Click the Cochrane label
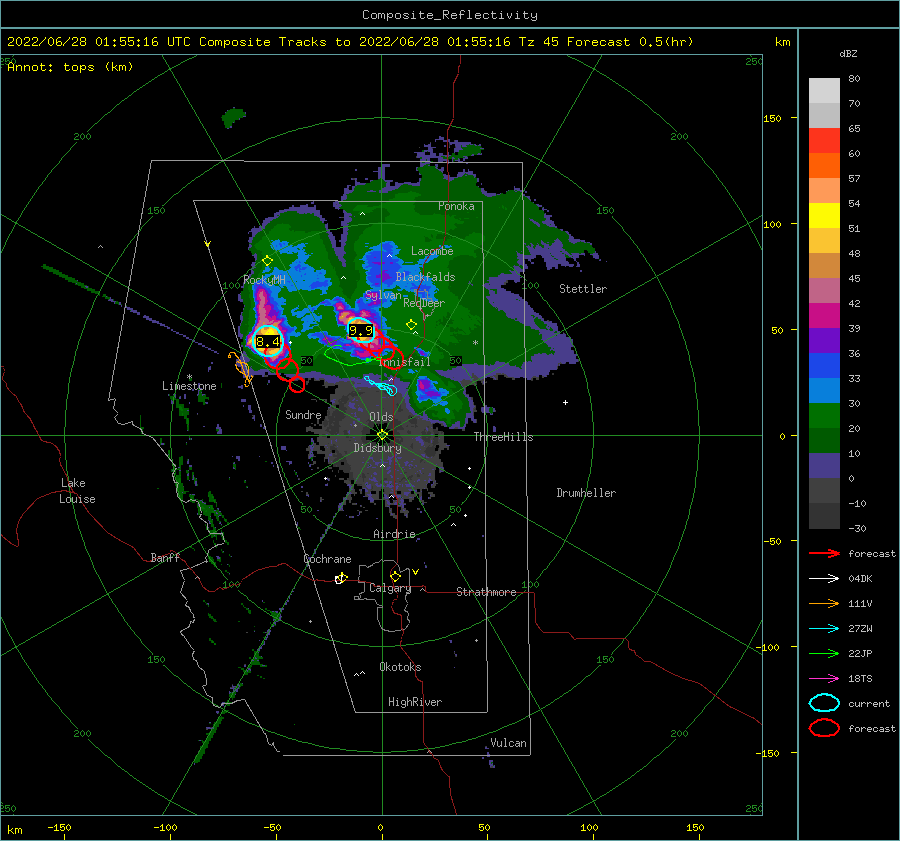Image resolution: width=900 pixels, height=841 pixels. [327, 559]
